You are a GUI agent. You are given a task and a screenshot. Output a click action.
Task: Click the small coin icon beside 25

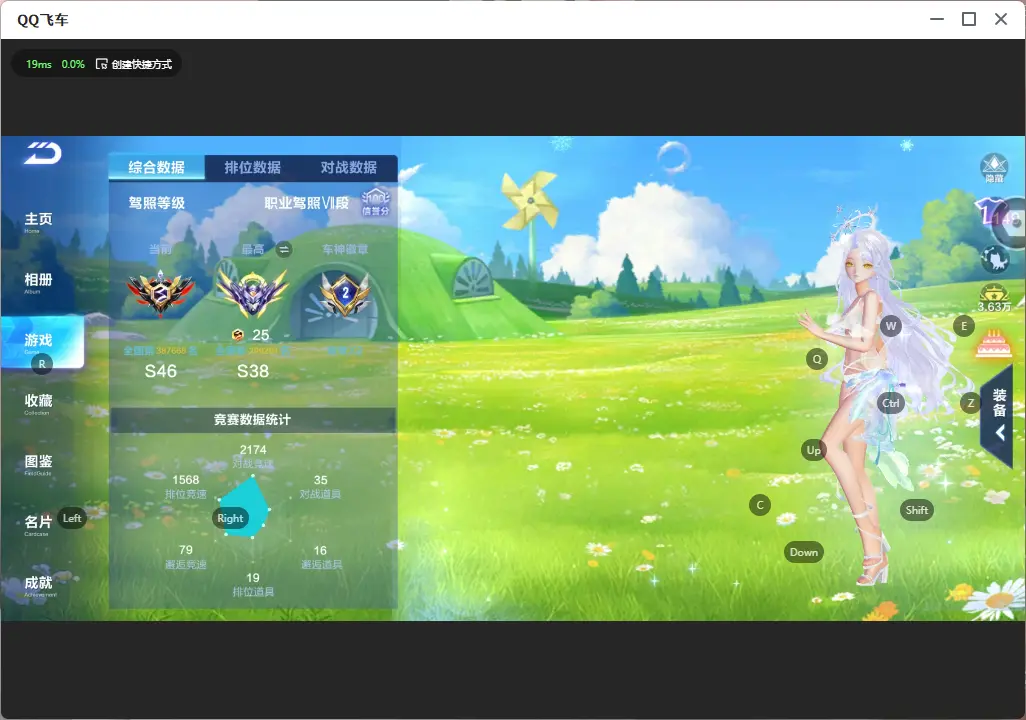pos(238,335)
